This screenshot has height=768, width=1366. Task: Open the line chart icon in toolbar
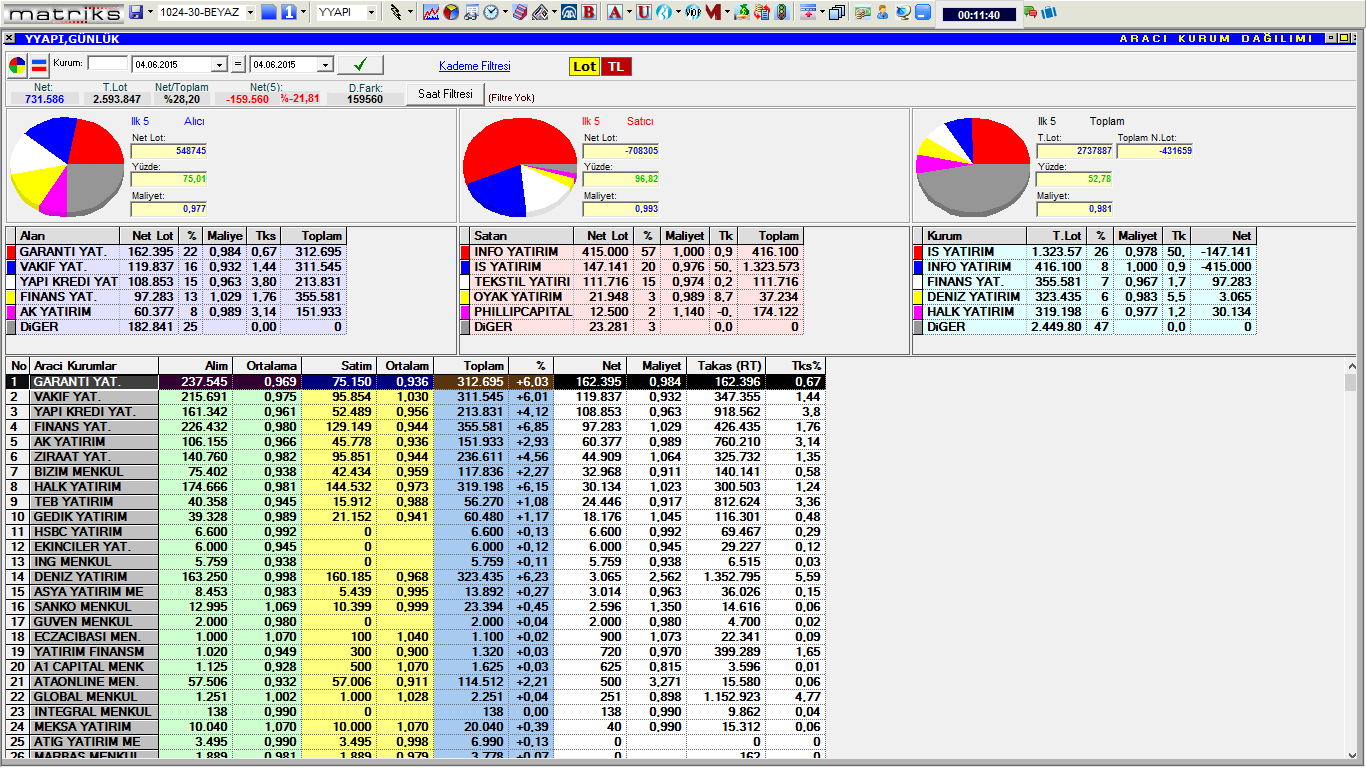pos(431,12)
